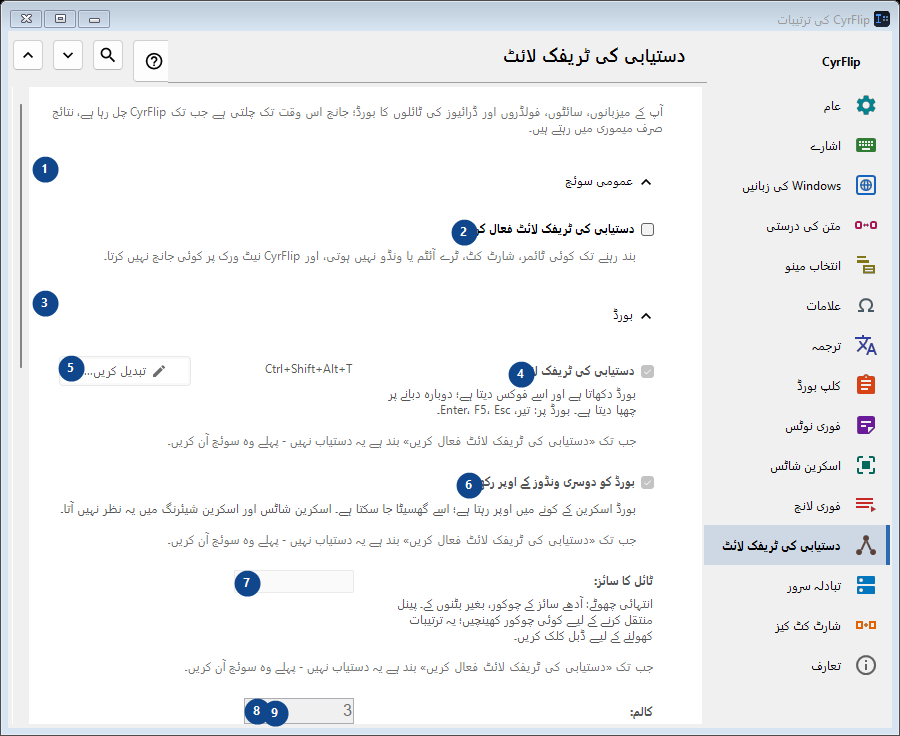
Task: Maximize the CyrFlip settings window
Action: click(60, 19)
